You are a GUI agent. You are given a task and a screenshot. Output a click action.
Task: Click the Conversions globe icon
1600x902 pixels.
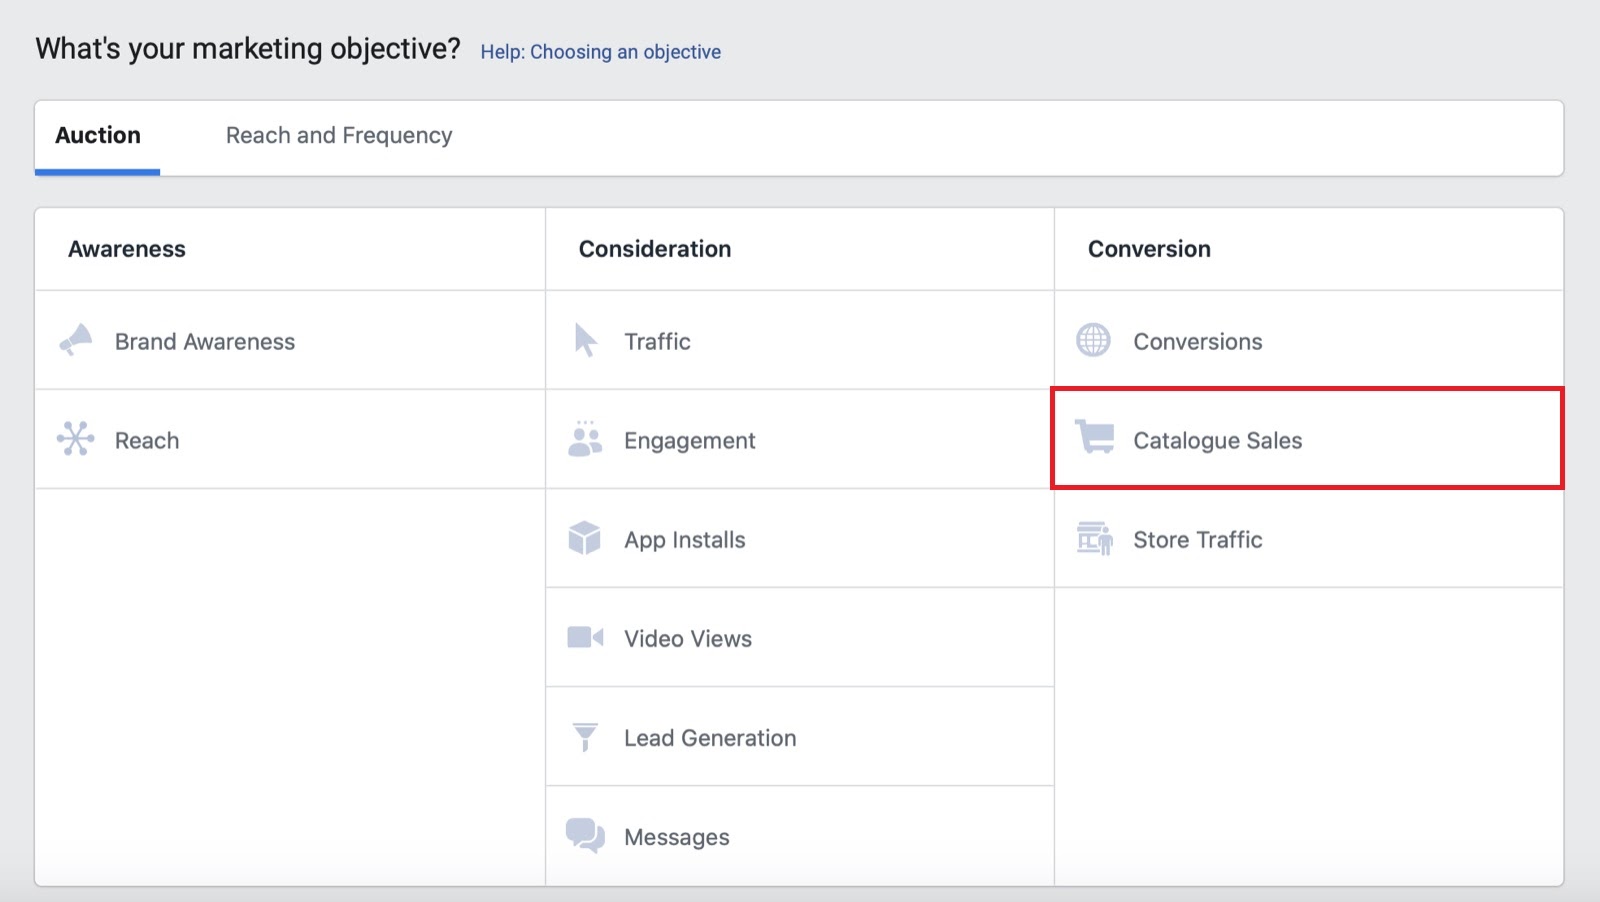[x=1094, y=340]
